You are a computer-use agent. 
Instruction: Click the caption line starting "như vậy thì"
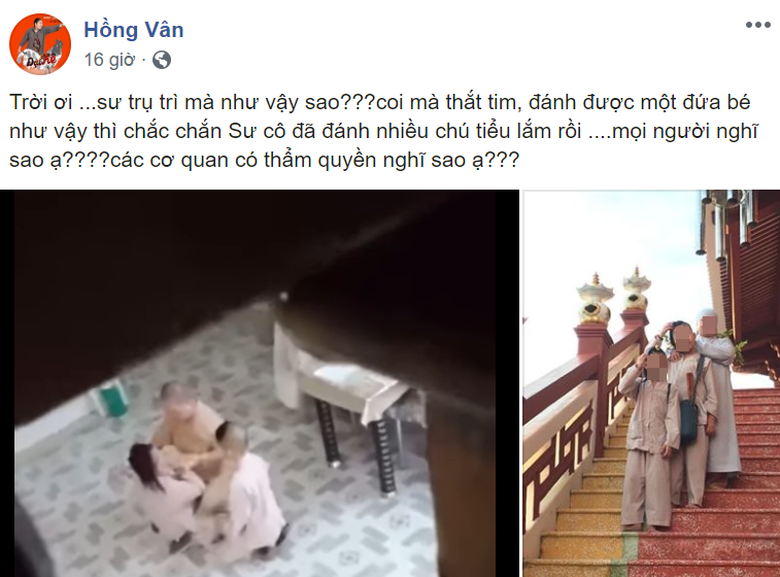pos(384,131)
